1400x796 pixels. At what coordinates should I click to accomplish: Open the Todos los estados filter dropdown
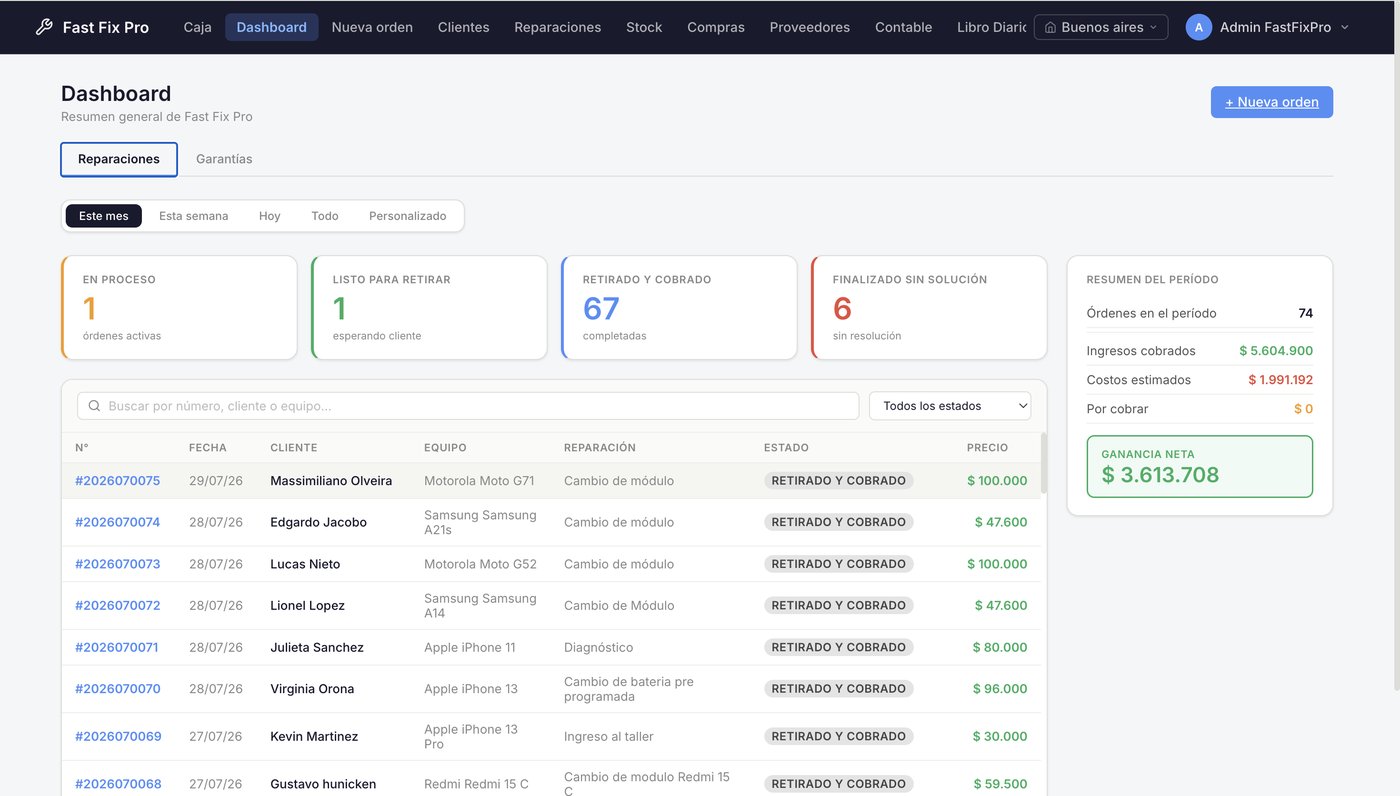[950, 406]
